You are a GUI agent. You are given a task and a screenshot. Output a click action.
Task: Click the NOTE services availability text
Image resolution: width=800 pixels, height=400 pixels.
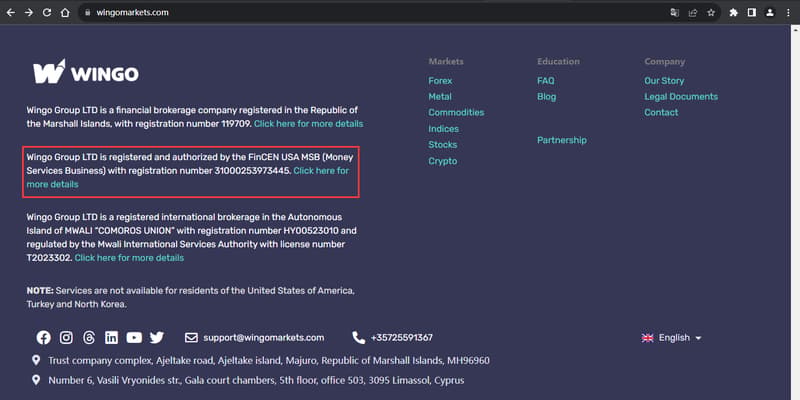[x=191, y=297]
